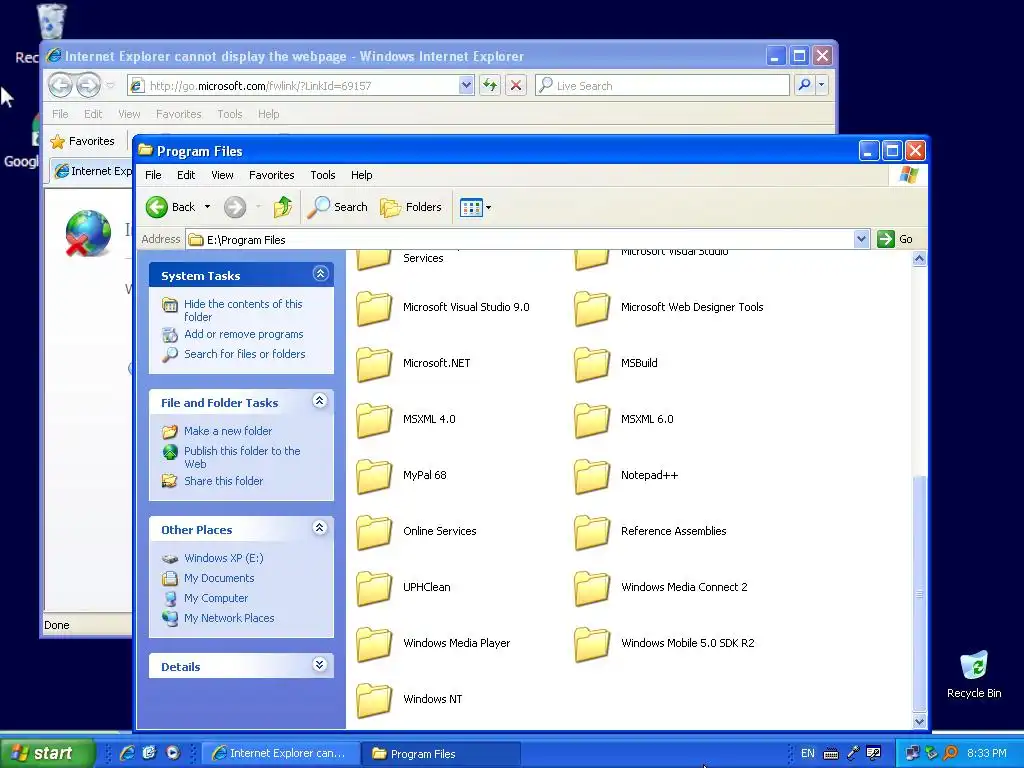Open the Tools menu in Program Files
This screenshot has width=1024, height=768.
click(x=323, y=175)
